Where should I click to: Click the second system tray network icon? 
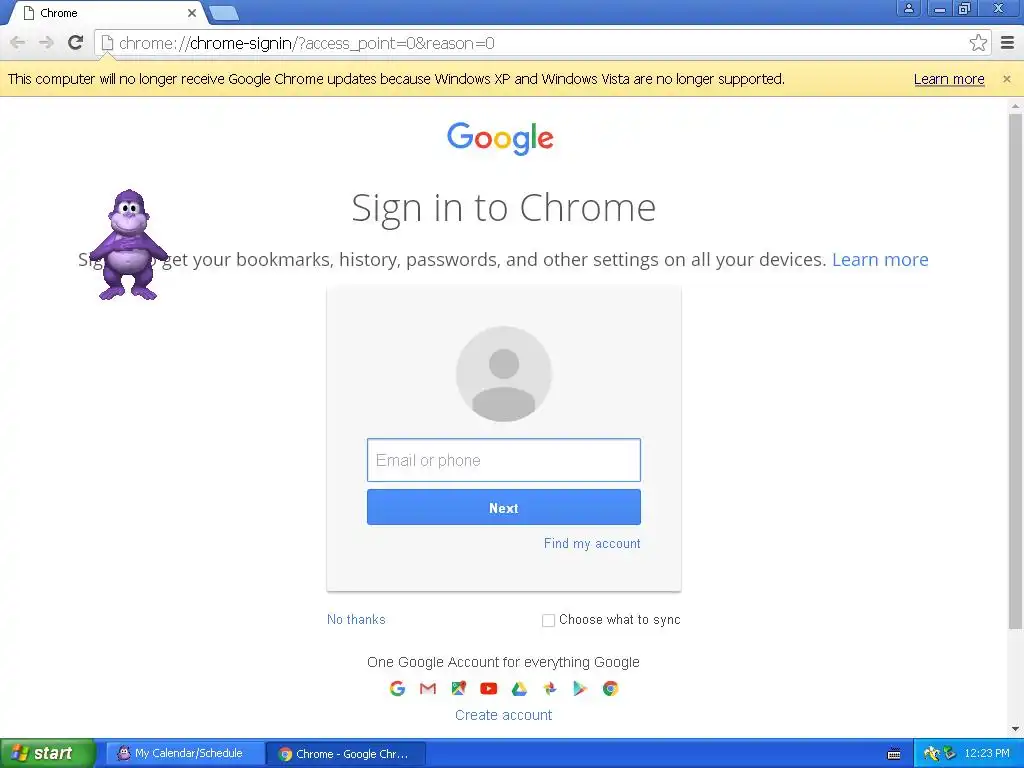pyautogui.click(x=949, y=754)
